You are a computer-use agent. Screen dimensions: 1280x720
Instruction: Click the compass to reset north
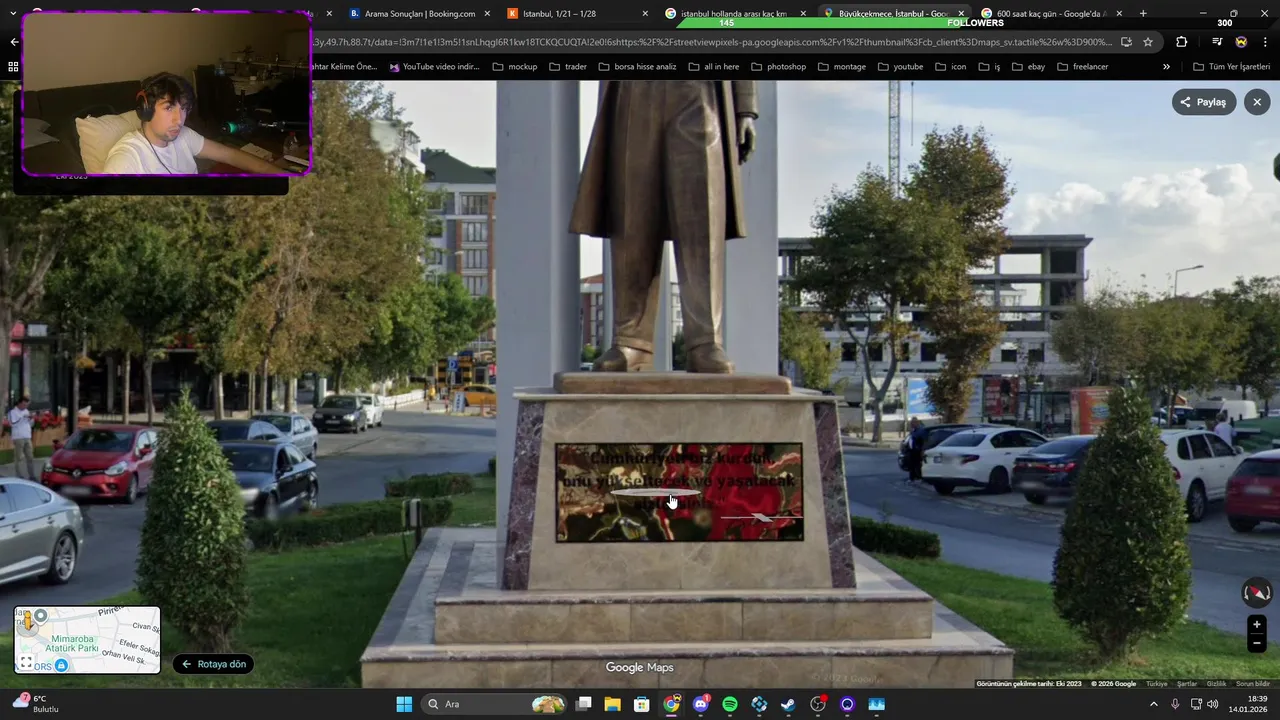[1257, 592]
